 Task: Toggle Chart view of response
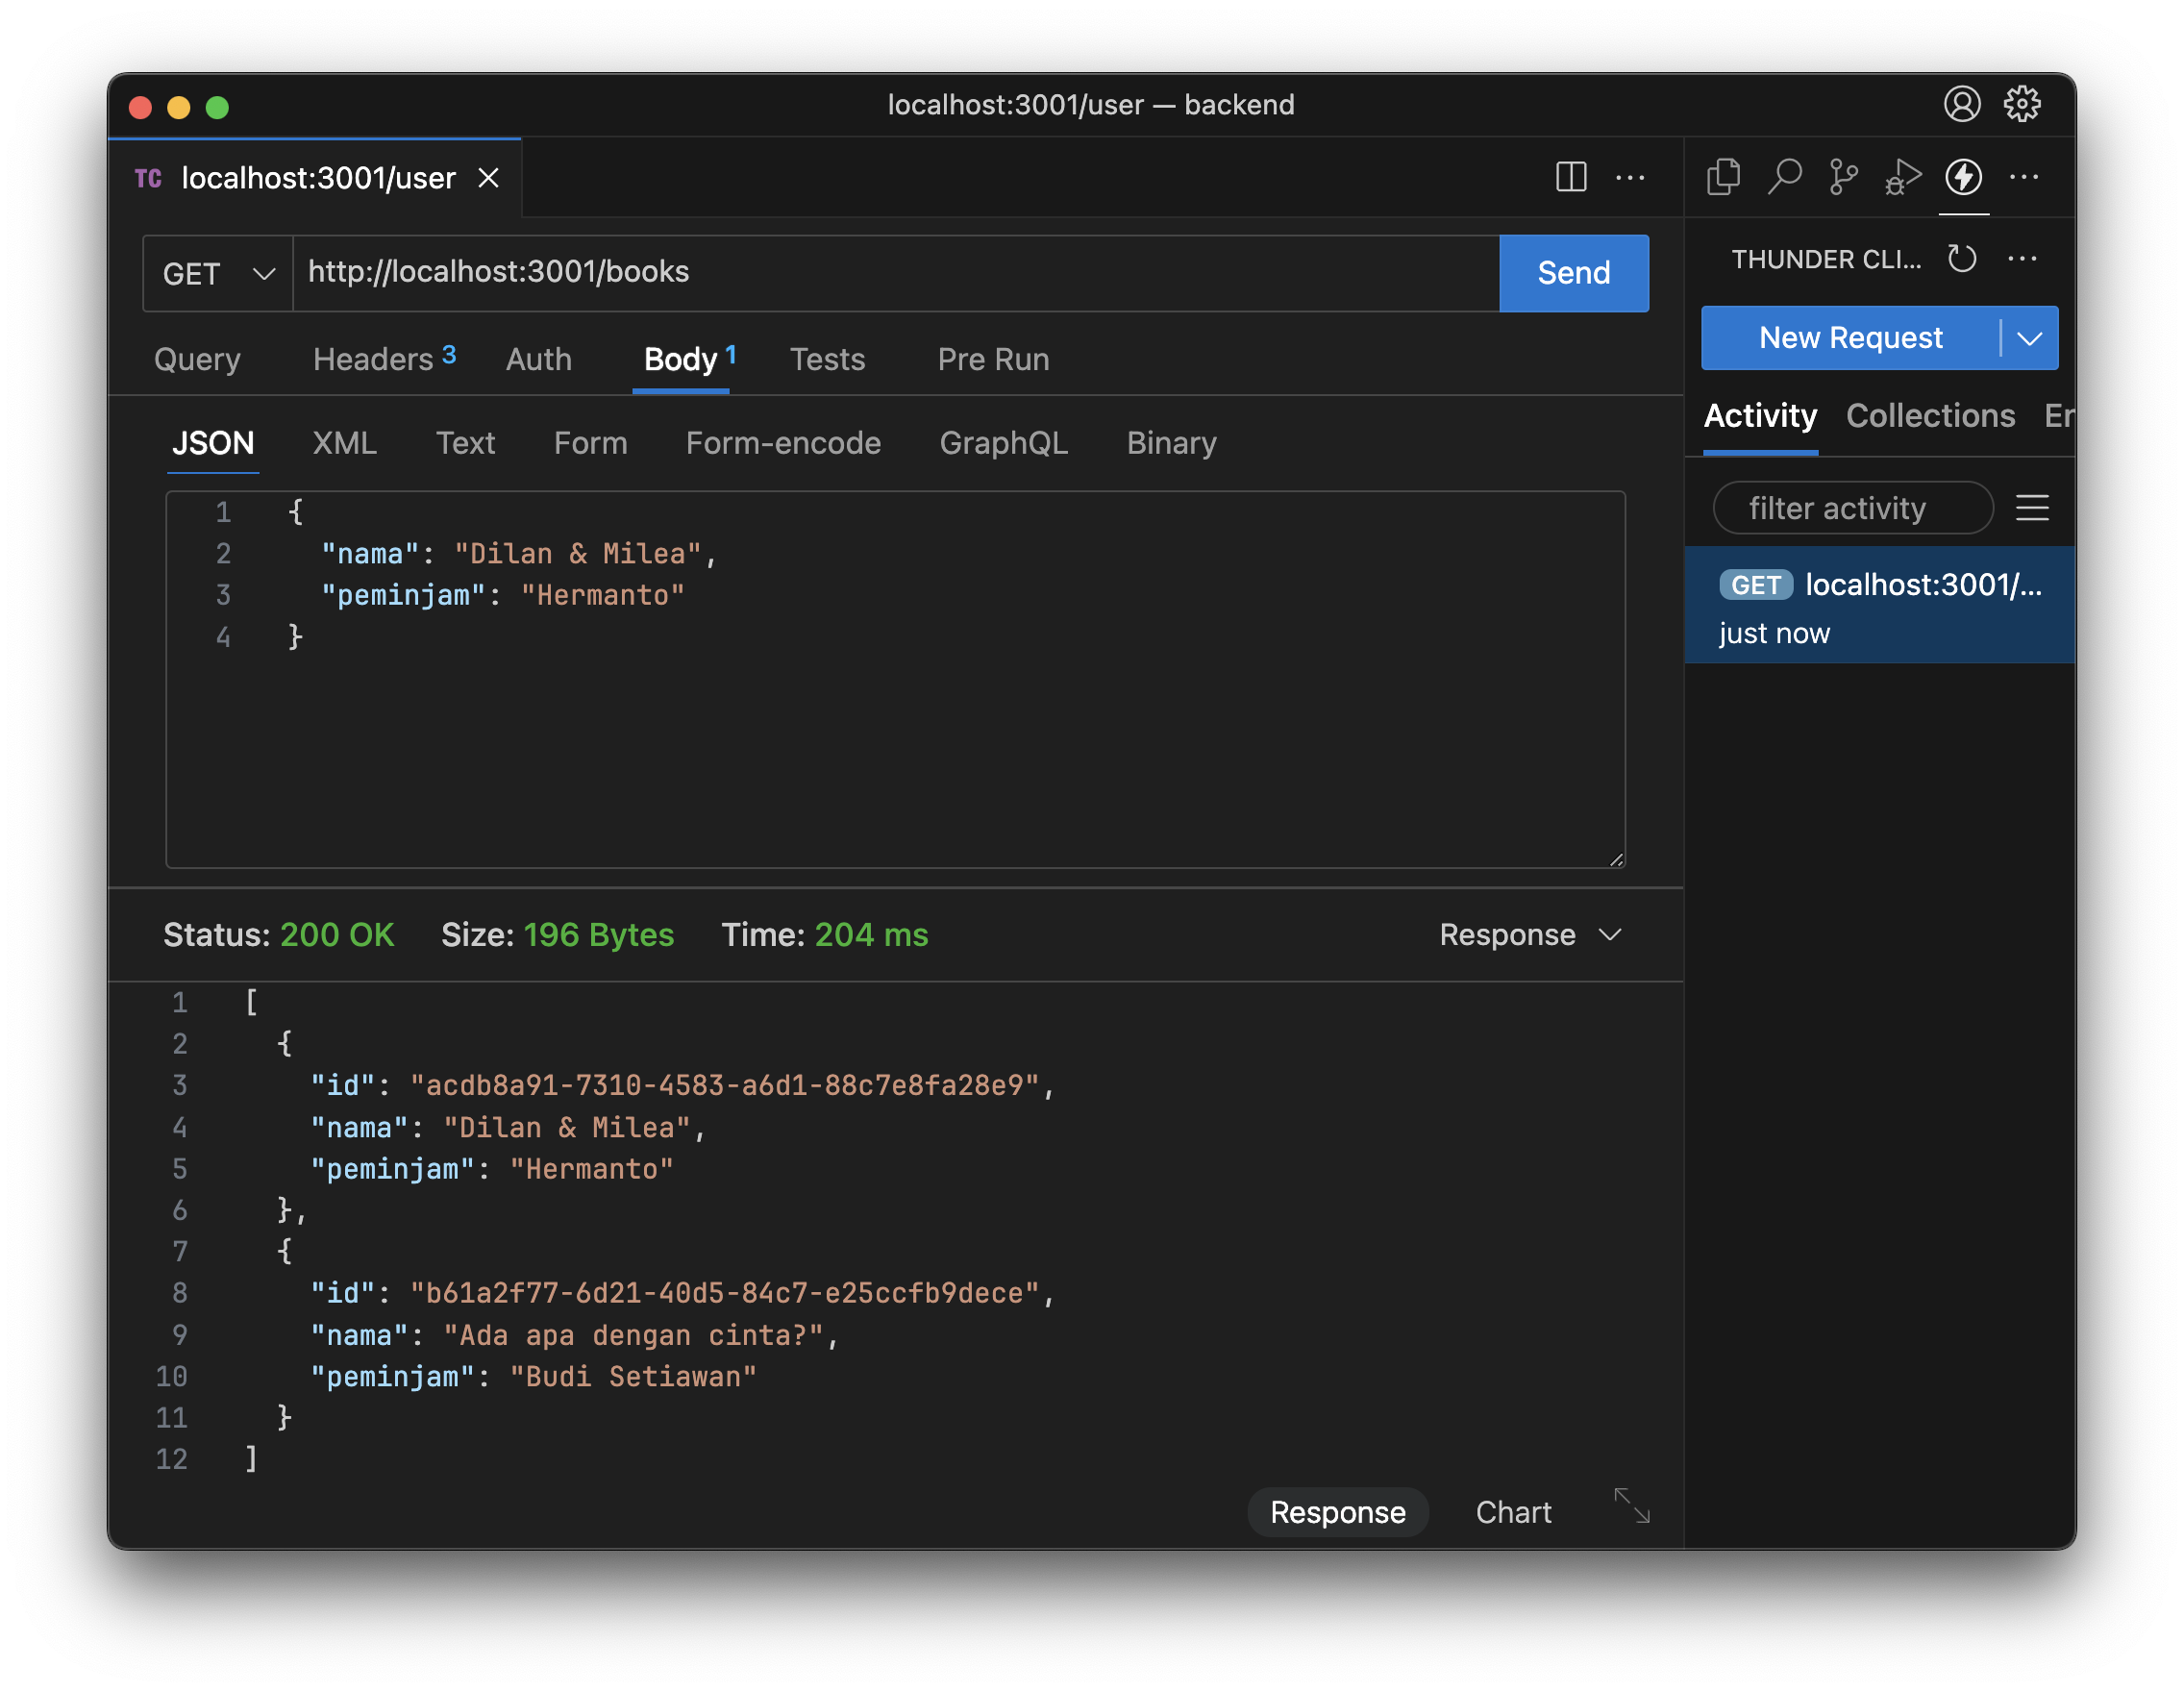(1513, 1512)
